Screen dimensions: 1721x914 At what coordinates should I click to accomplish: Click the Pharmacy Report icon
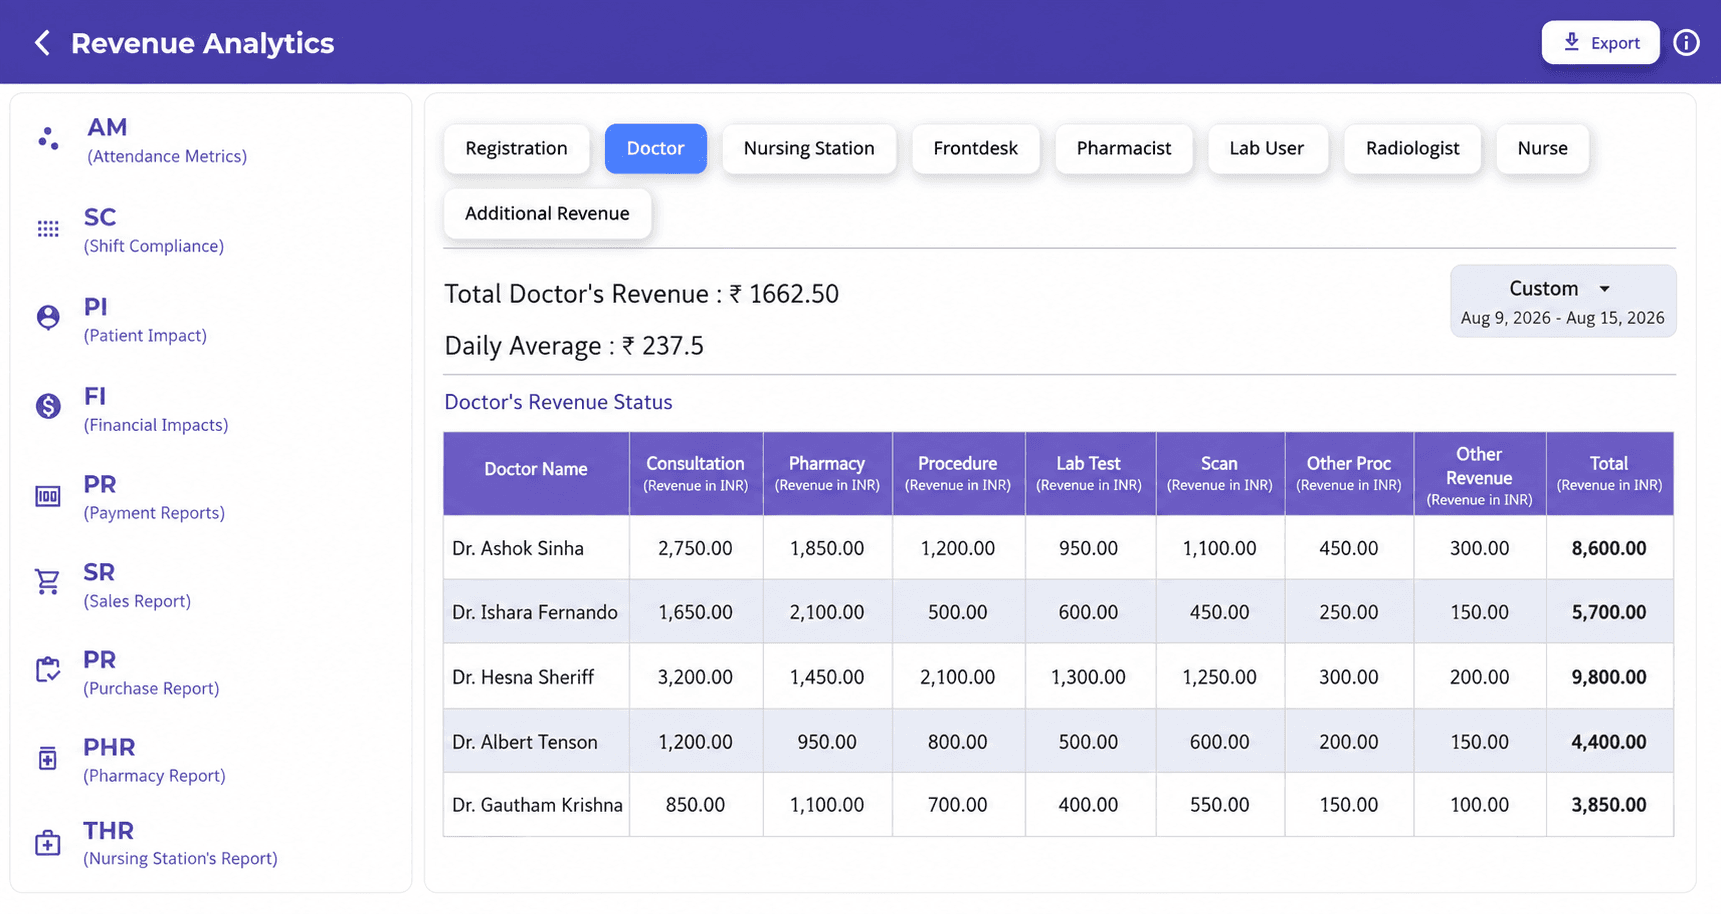point(48,758)
